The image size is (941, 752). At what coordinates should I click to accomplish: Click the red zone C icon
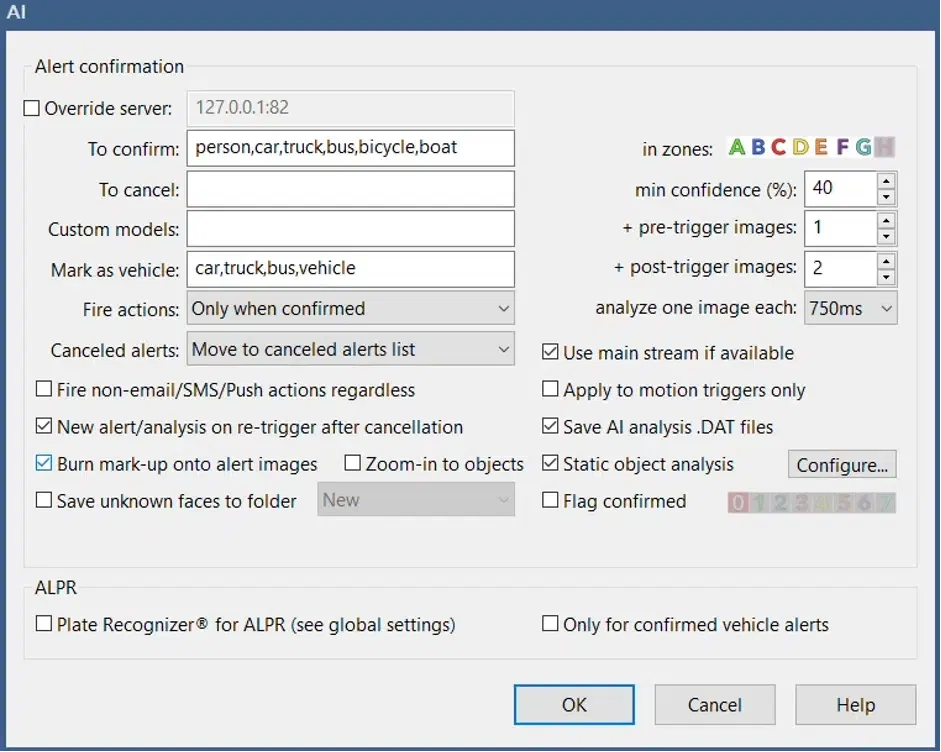pyautogui.click(x=779, y=148)
